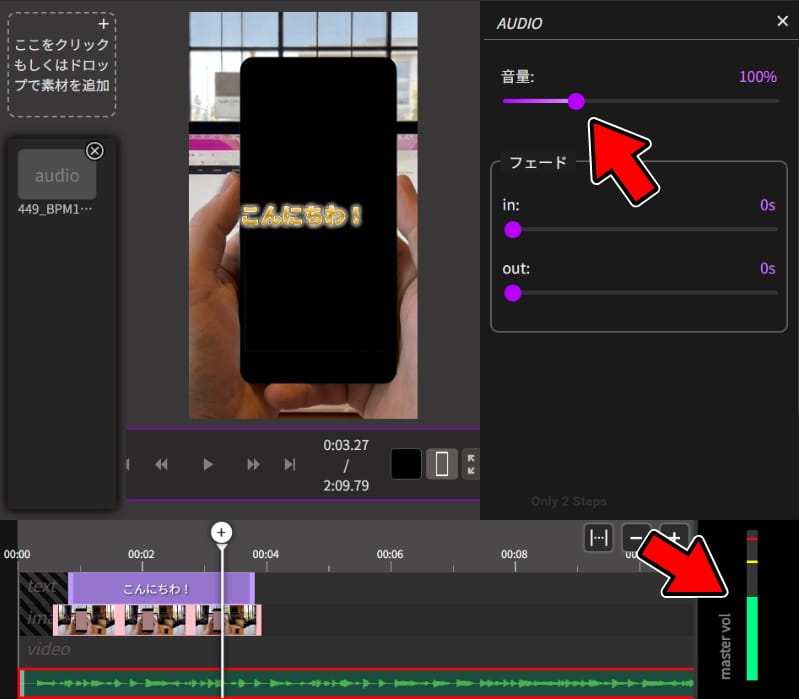Click the こんにちわ！ text overlay in preview
The image size is (799, 699).
pyautogui.click(x=301, y=215)
